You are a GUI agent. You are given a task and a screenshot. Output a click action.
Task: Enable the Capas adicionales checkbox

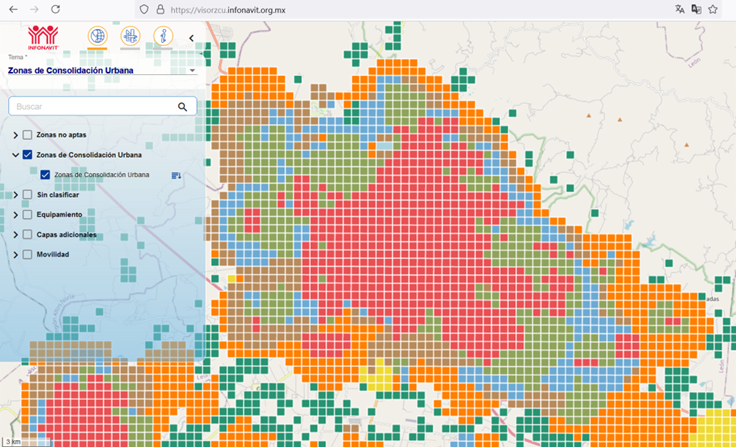coord(27,234)
